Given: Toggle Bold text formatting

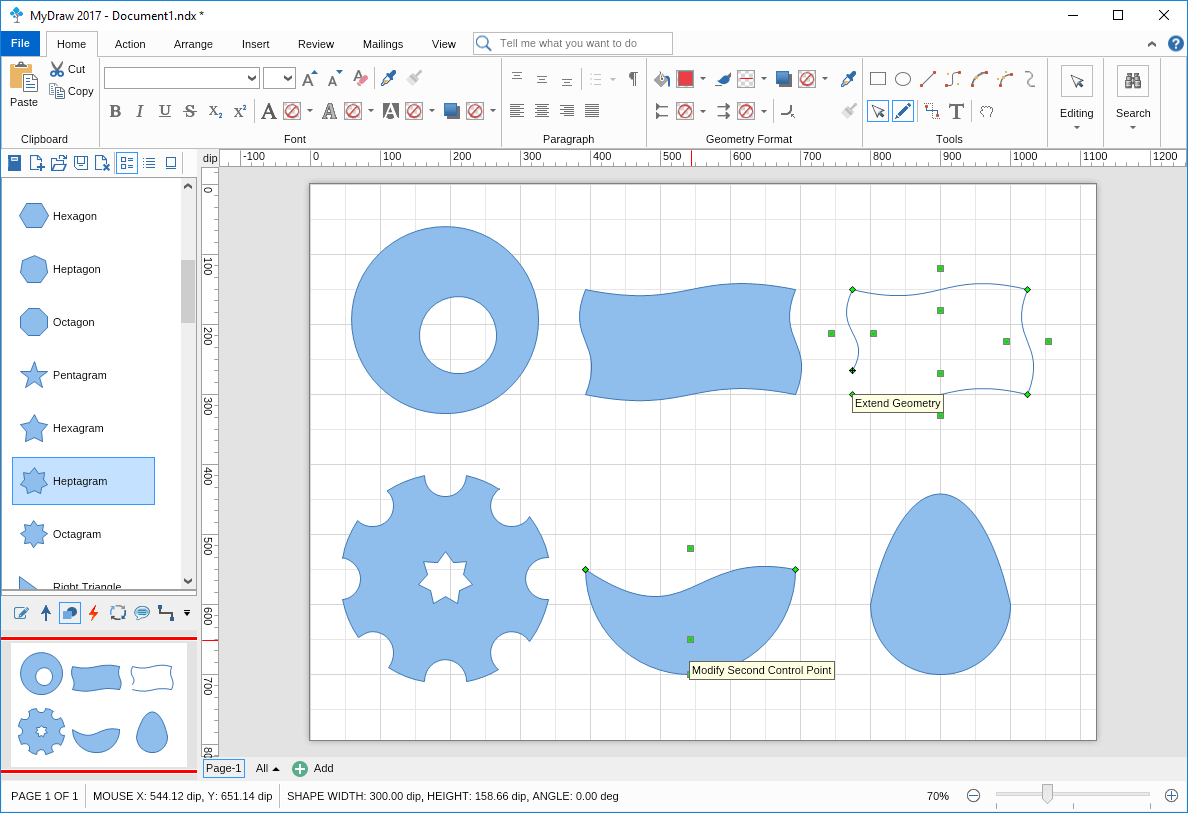Looking at the screenshot, I should pyautogui.click(x=115, y=111).
